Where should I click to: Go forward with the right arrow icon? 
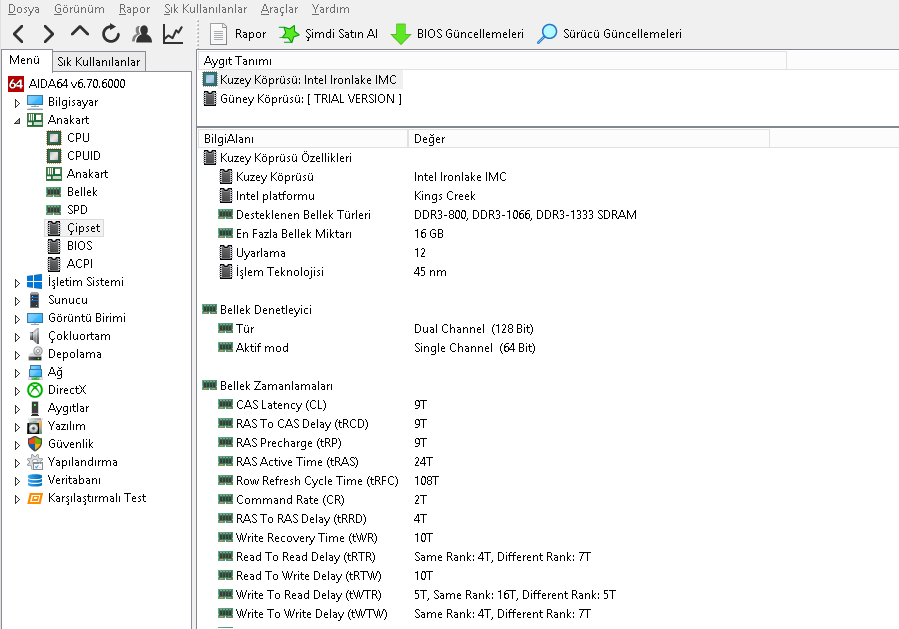tap(49, 34)
